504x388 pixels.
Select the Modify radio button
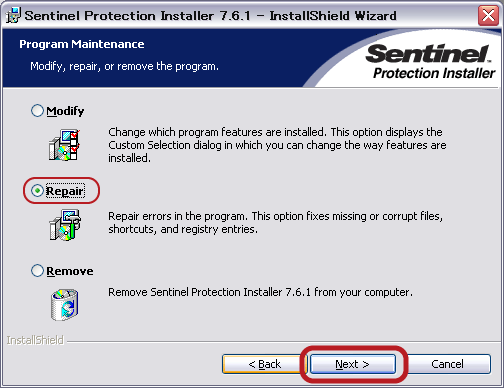tap(37, 111)
